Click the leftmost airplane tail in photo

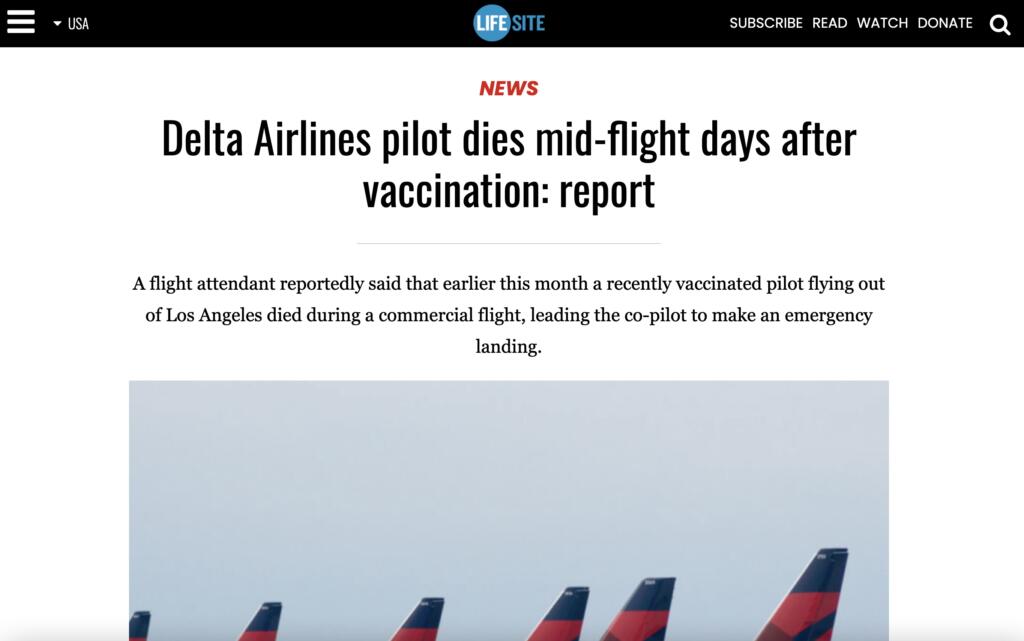pos(139,625)
